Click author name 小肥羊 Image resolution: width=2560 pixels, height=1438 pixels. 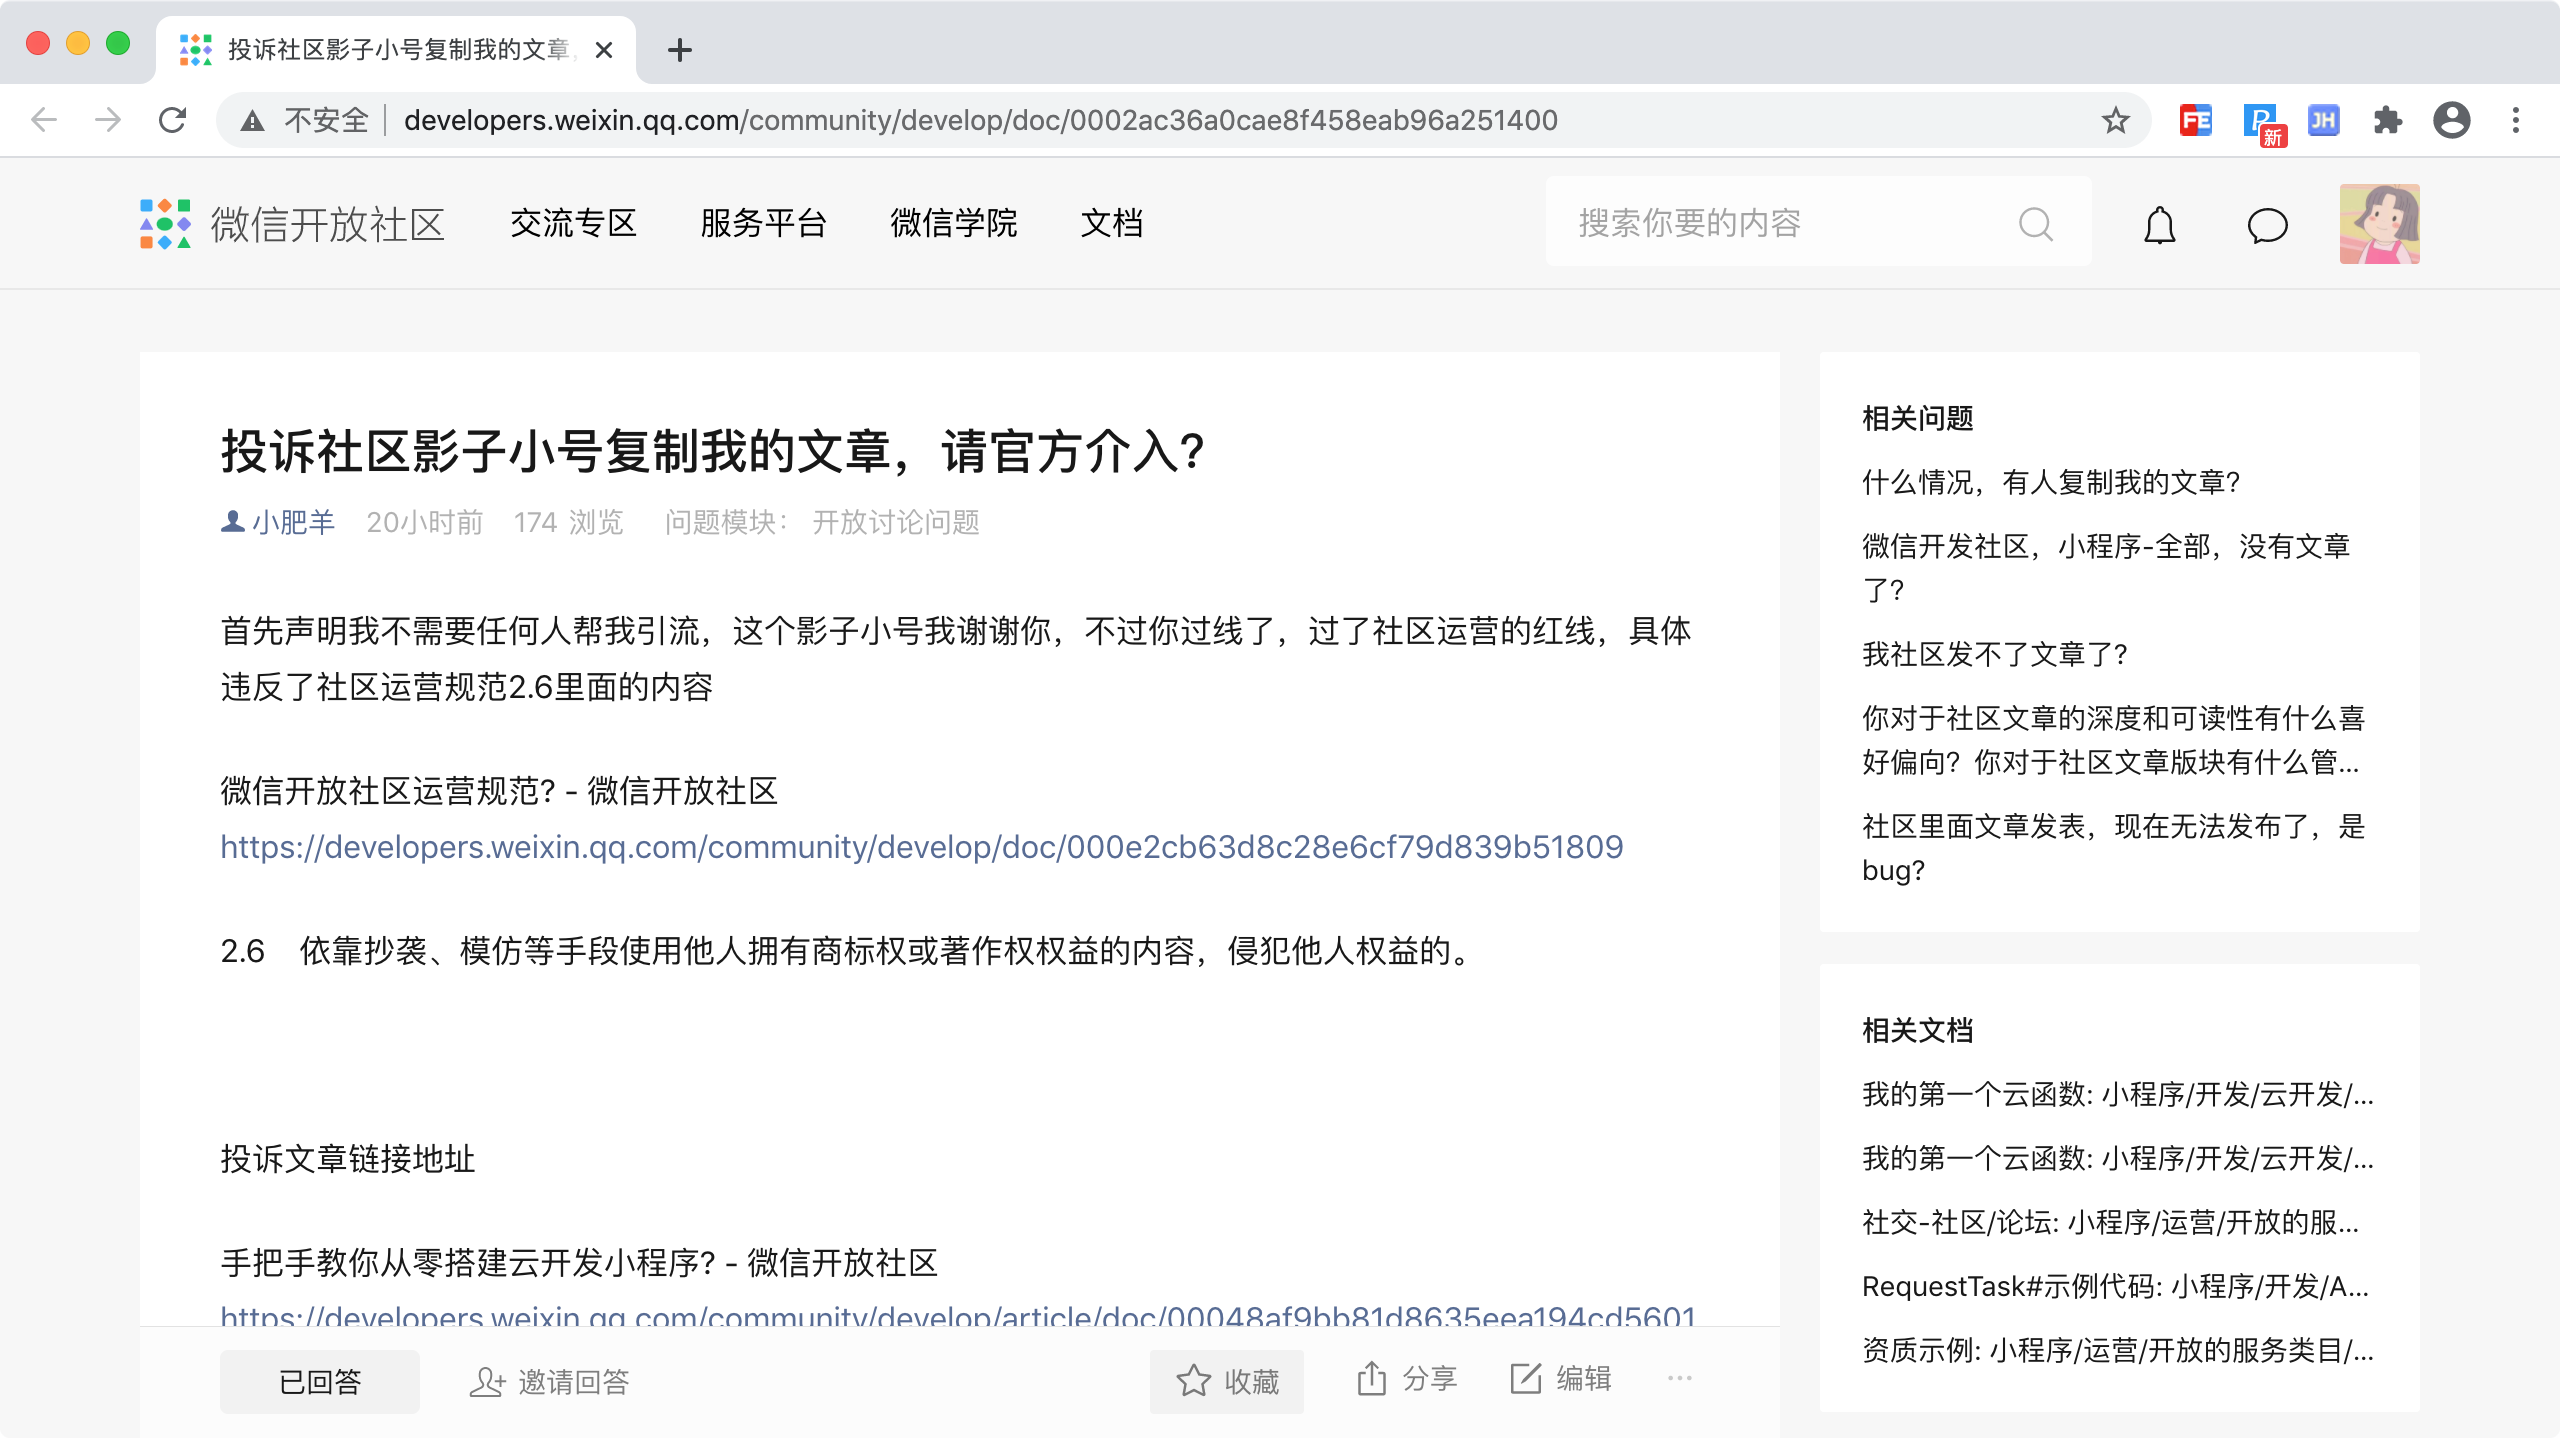[293, 522]
